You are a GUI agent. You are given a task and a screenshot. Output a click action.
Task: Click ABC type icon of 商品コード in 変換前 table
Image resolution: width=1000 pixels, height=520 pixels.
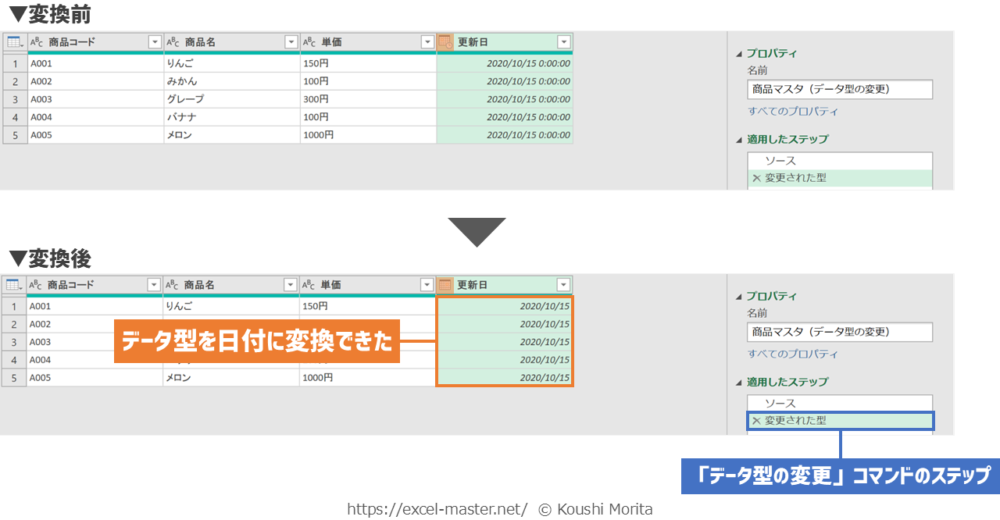click(37, 42)
